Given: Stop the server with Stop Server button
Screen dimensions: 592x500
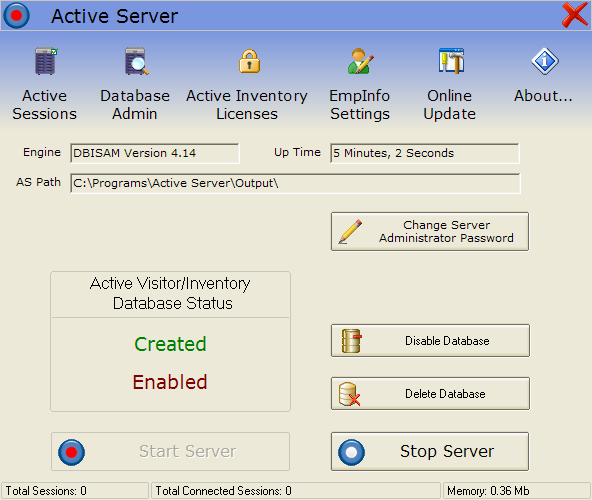Looking at the screenshot, I should tap(430, 452).
